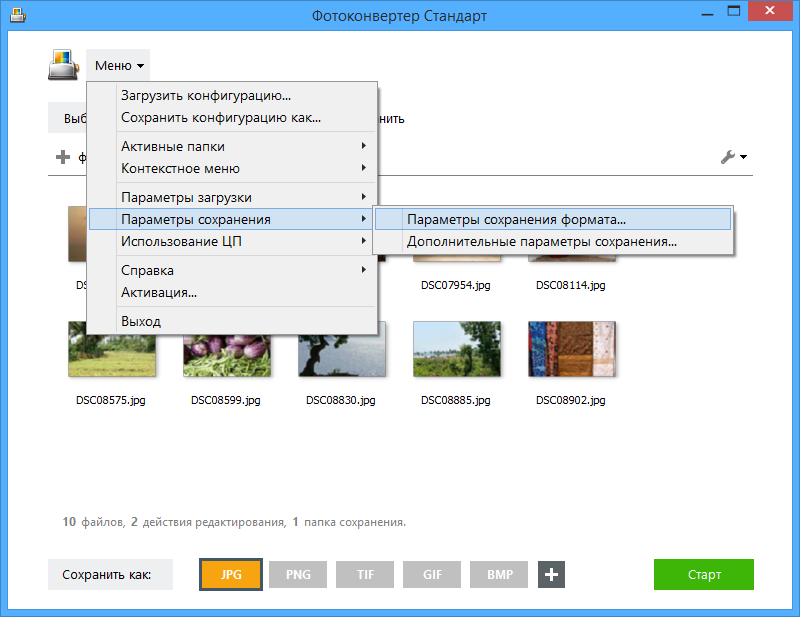This screenshot has width=800, height=617.
Task: Select the DSC08885.jpg landscape thumbnail
Action: point(457,349)
